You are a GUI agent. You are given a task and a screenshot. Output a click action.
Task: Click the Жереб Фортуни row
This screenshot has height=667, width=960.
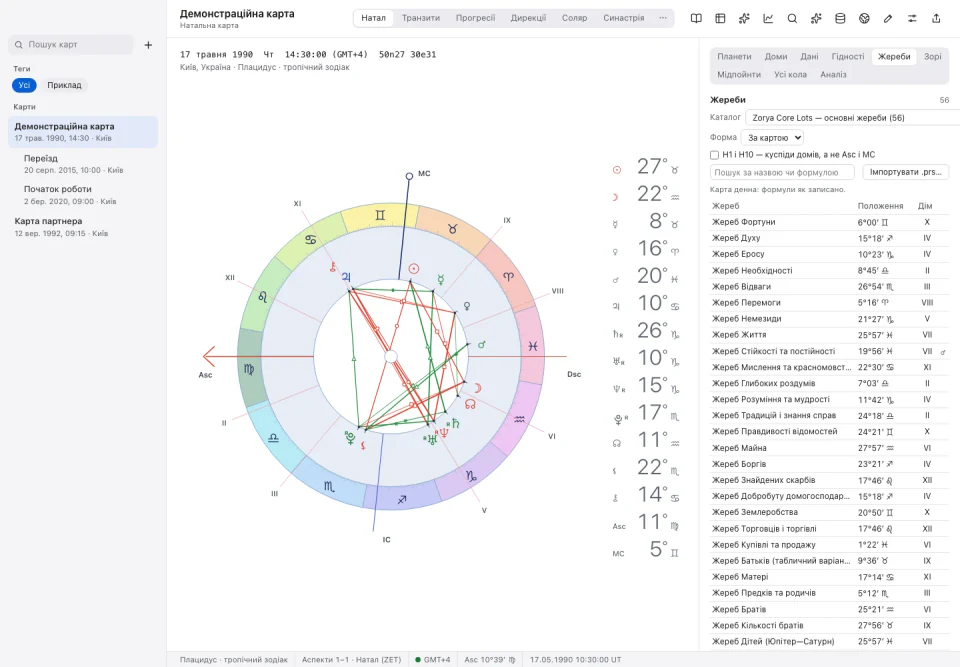pos(830,222)
